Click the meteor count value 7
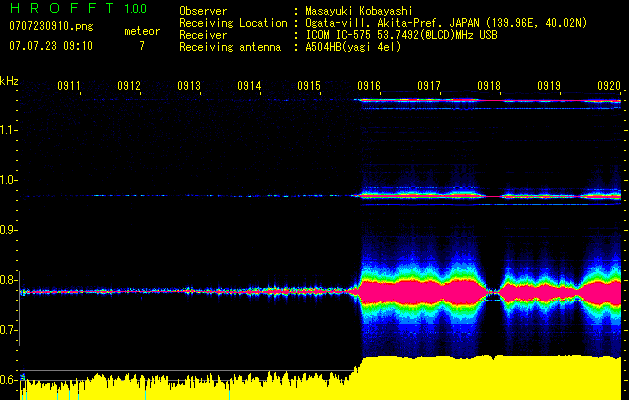629x400 pixels. point(142,46)
